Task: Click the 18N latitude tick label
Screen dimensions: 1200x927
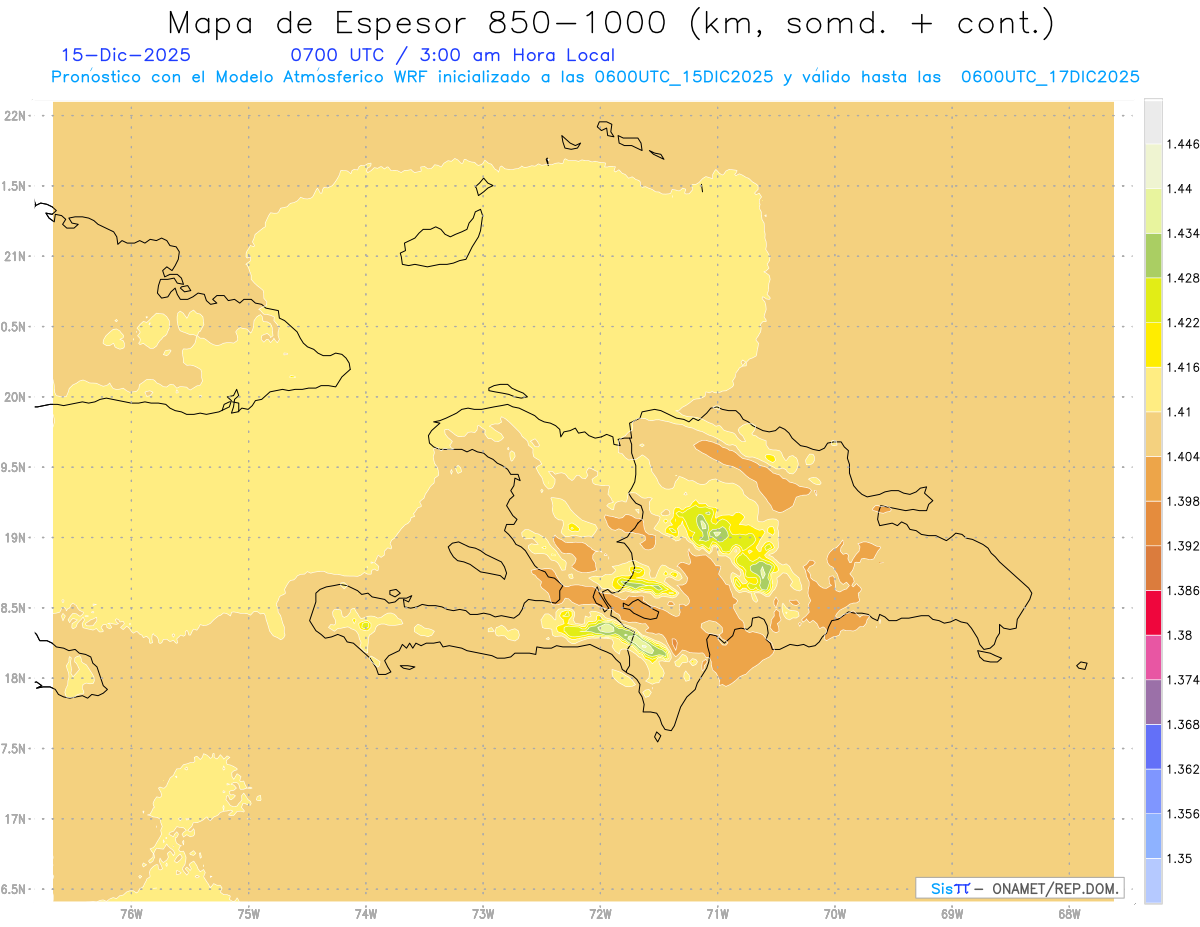Action: point(16,679)
